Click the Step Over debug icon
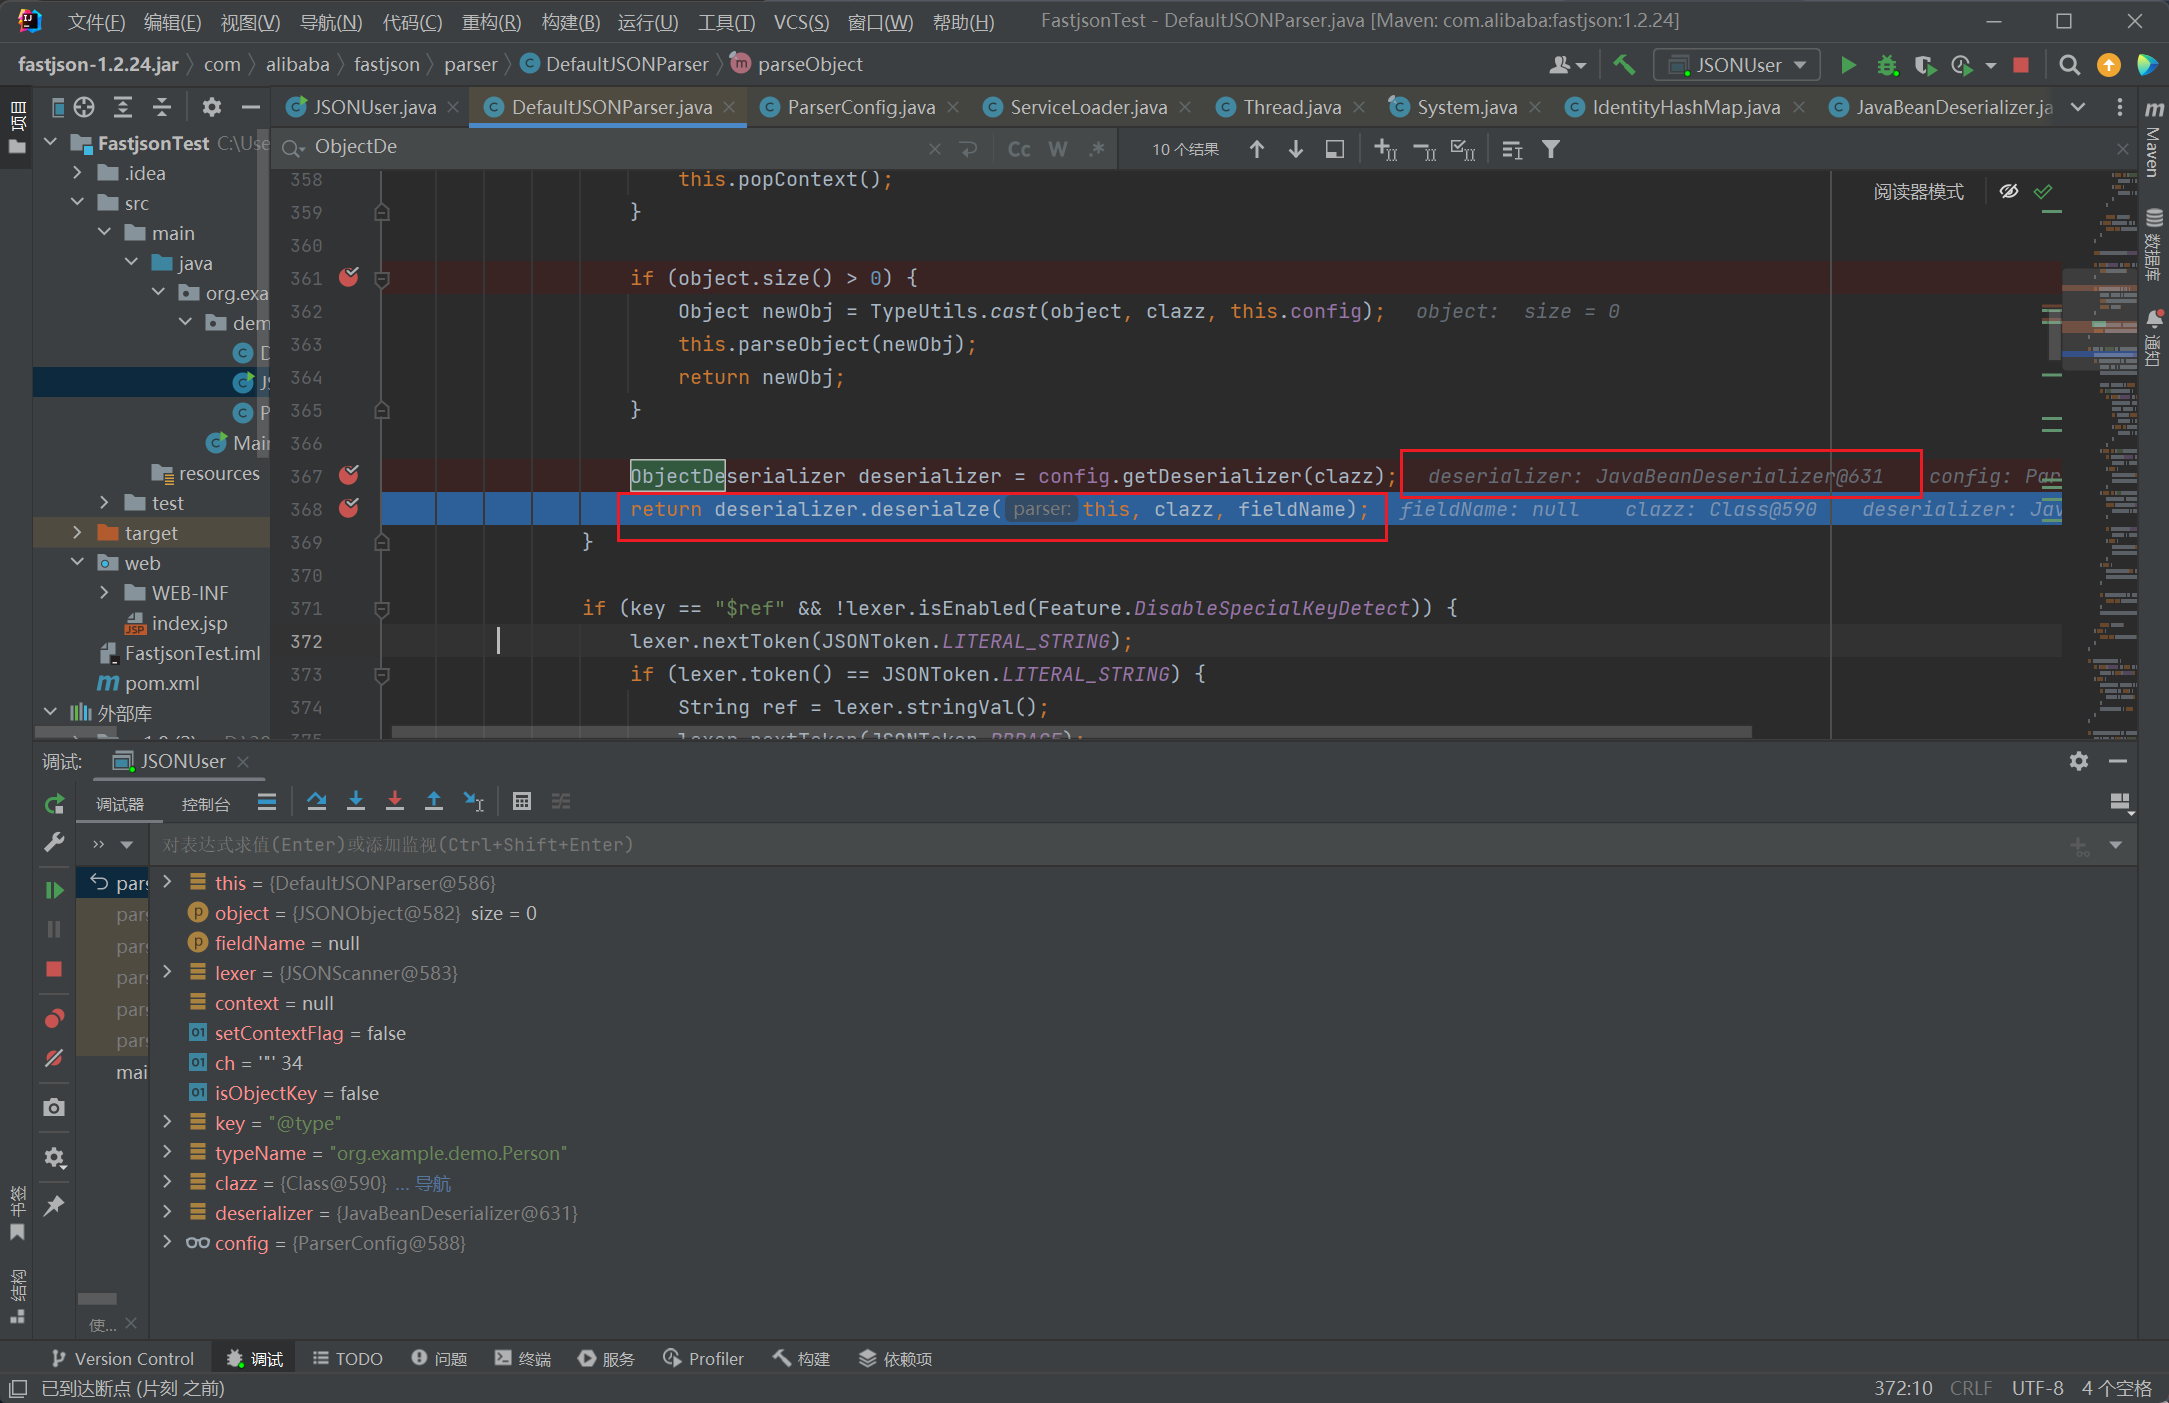 point(317,801)
